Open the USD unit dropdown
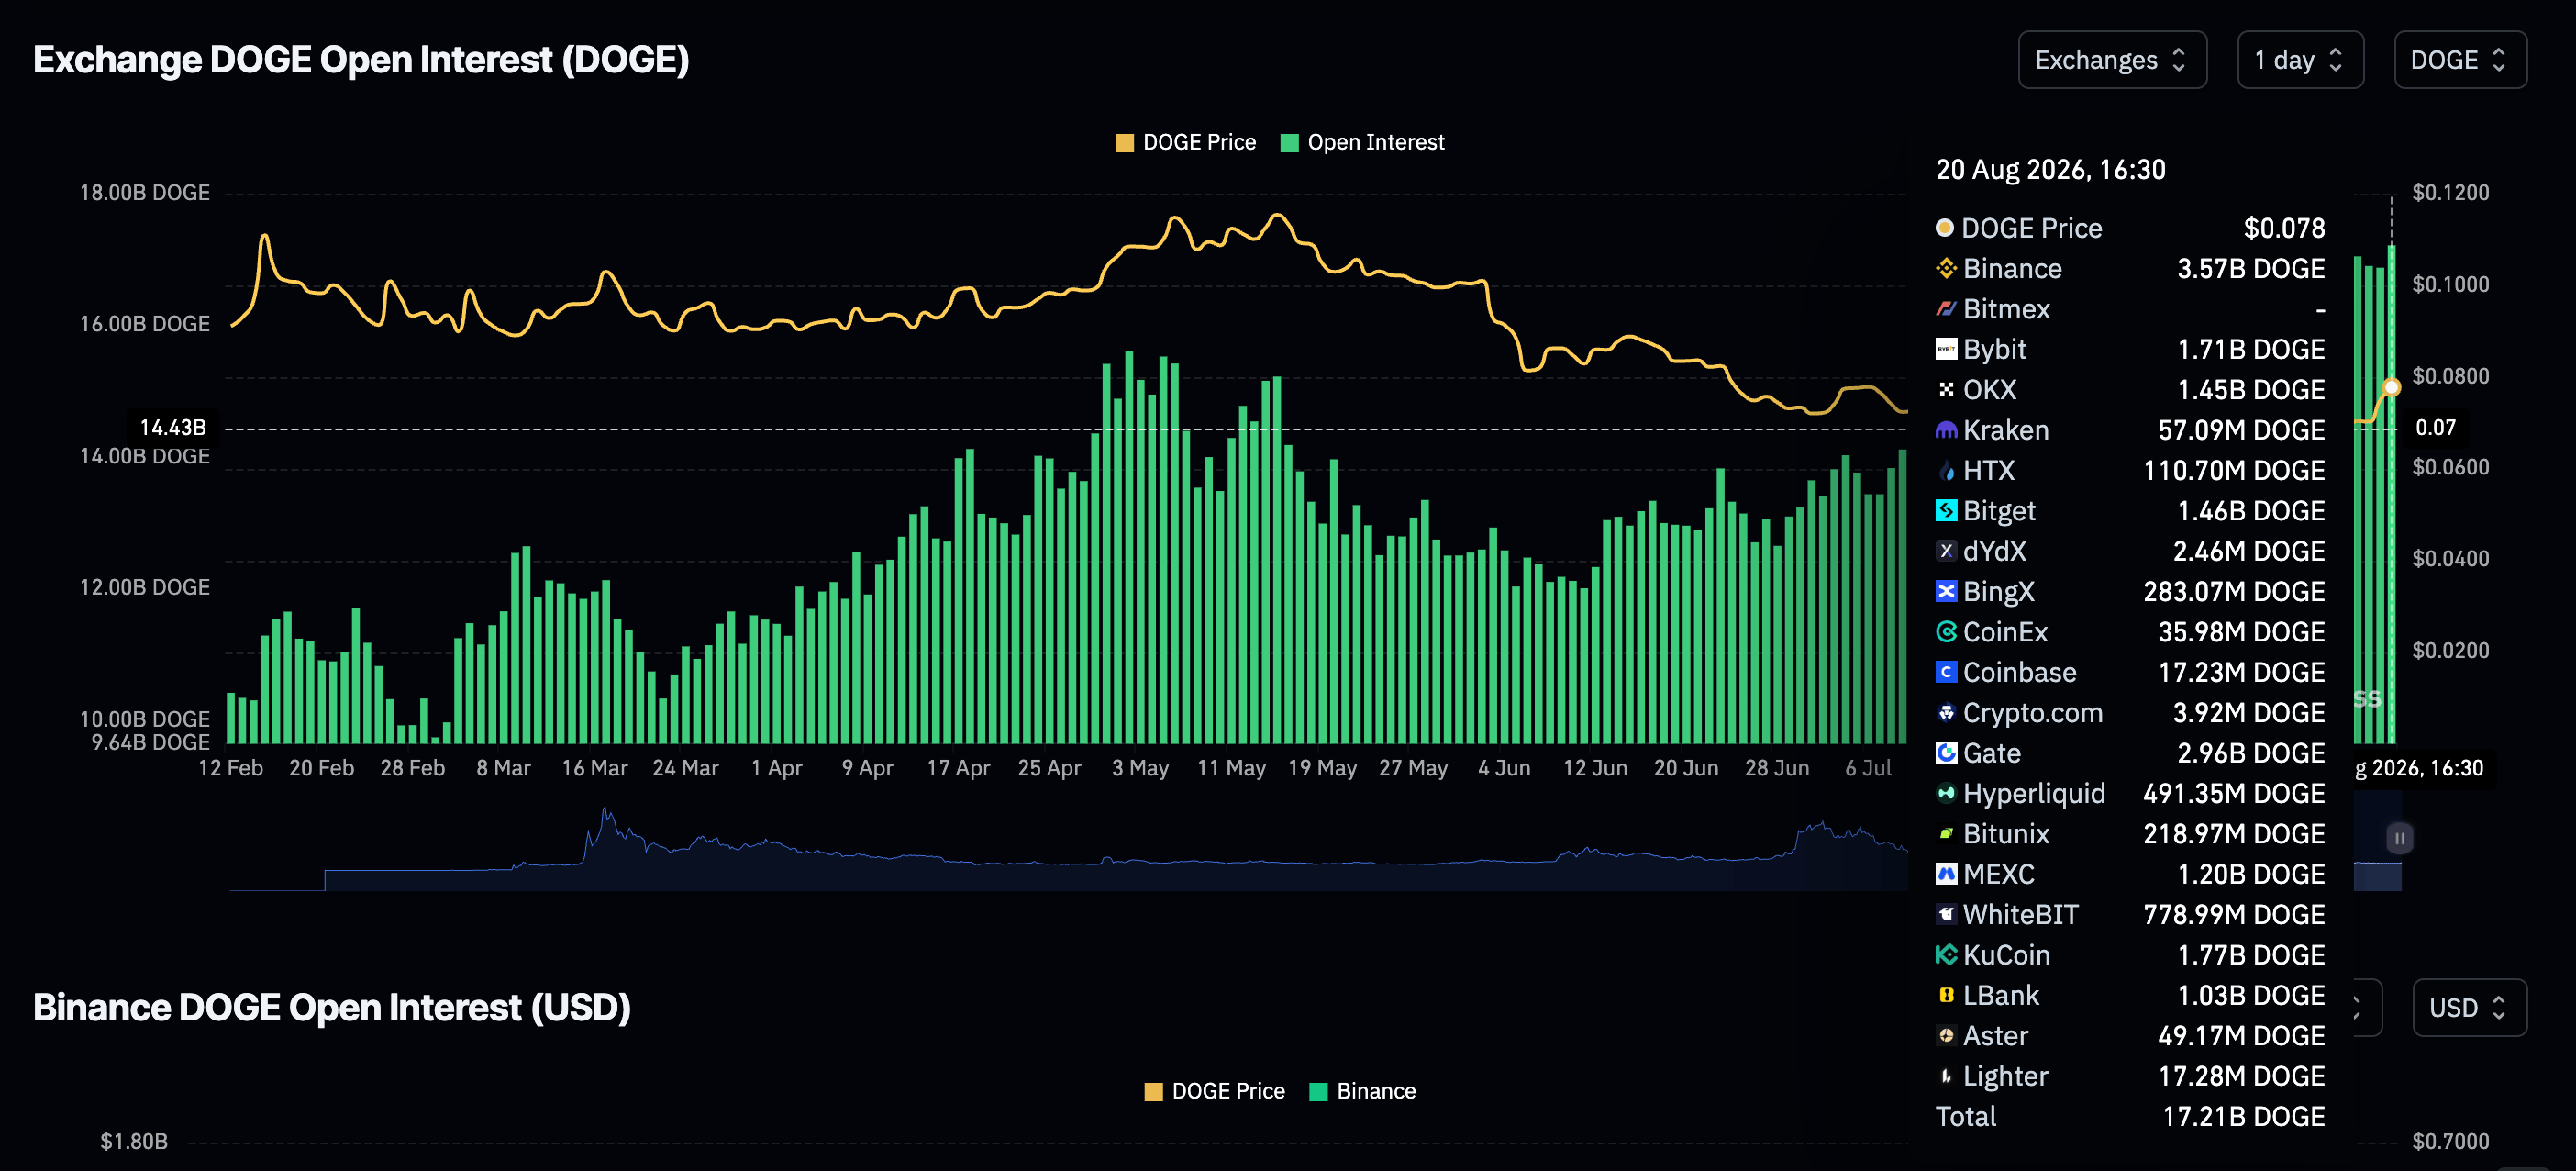Viewport: 2576px width, 1171px height. click(2469, 1007)
